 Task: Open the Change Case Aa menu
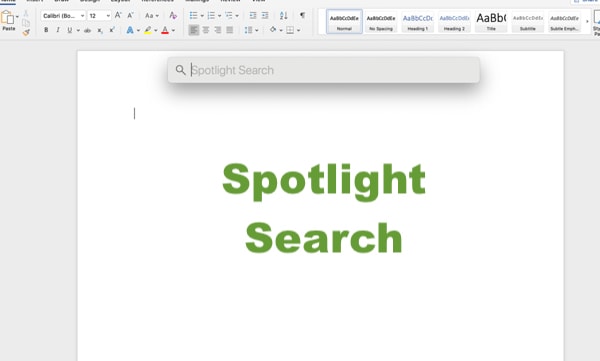152,16
